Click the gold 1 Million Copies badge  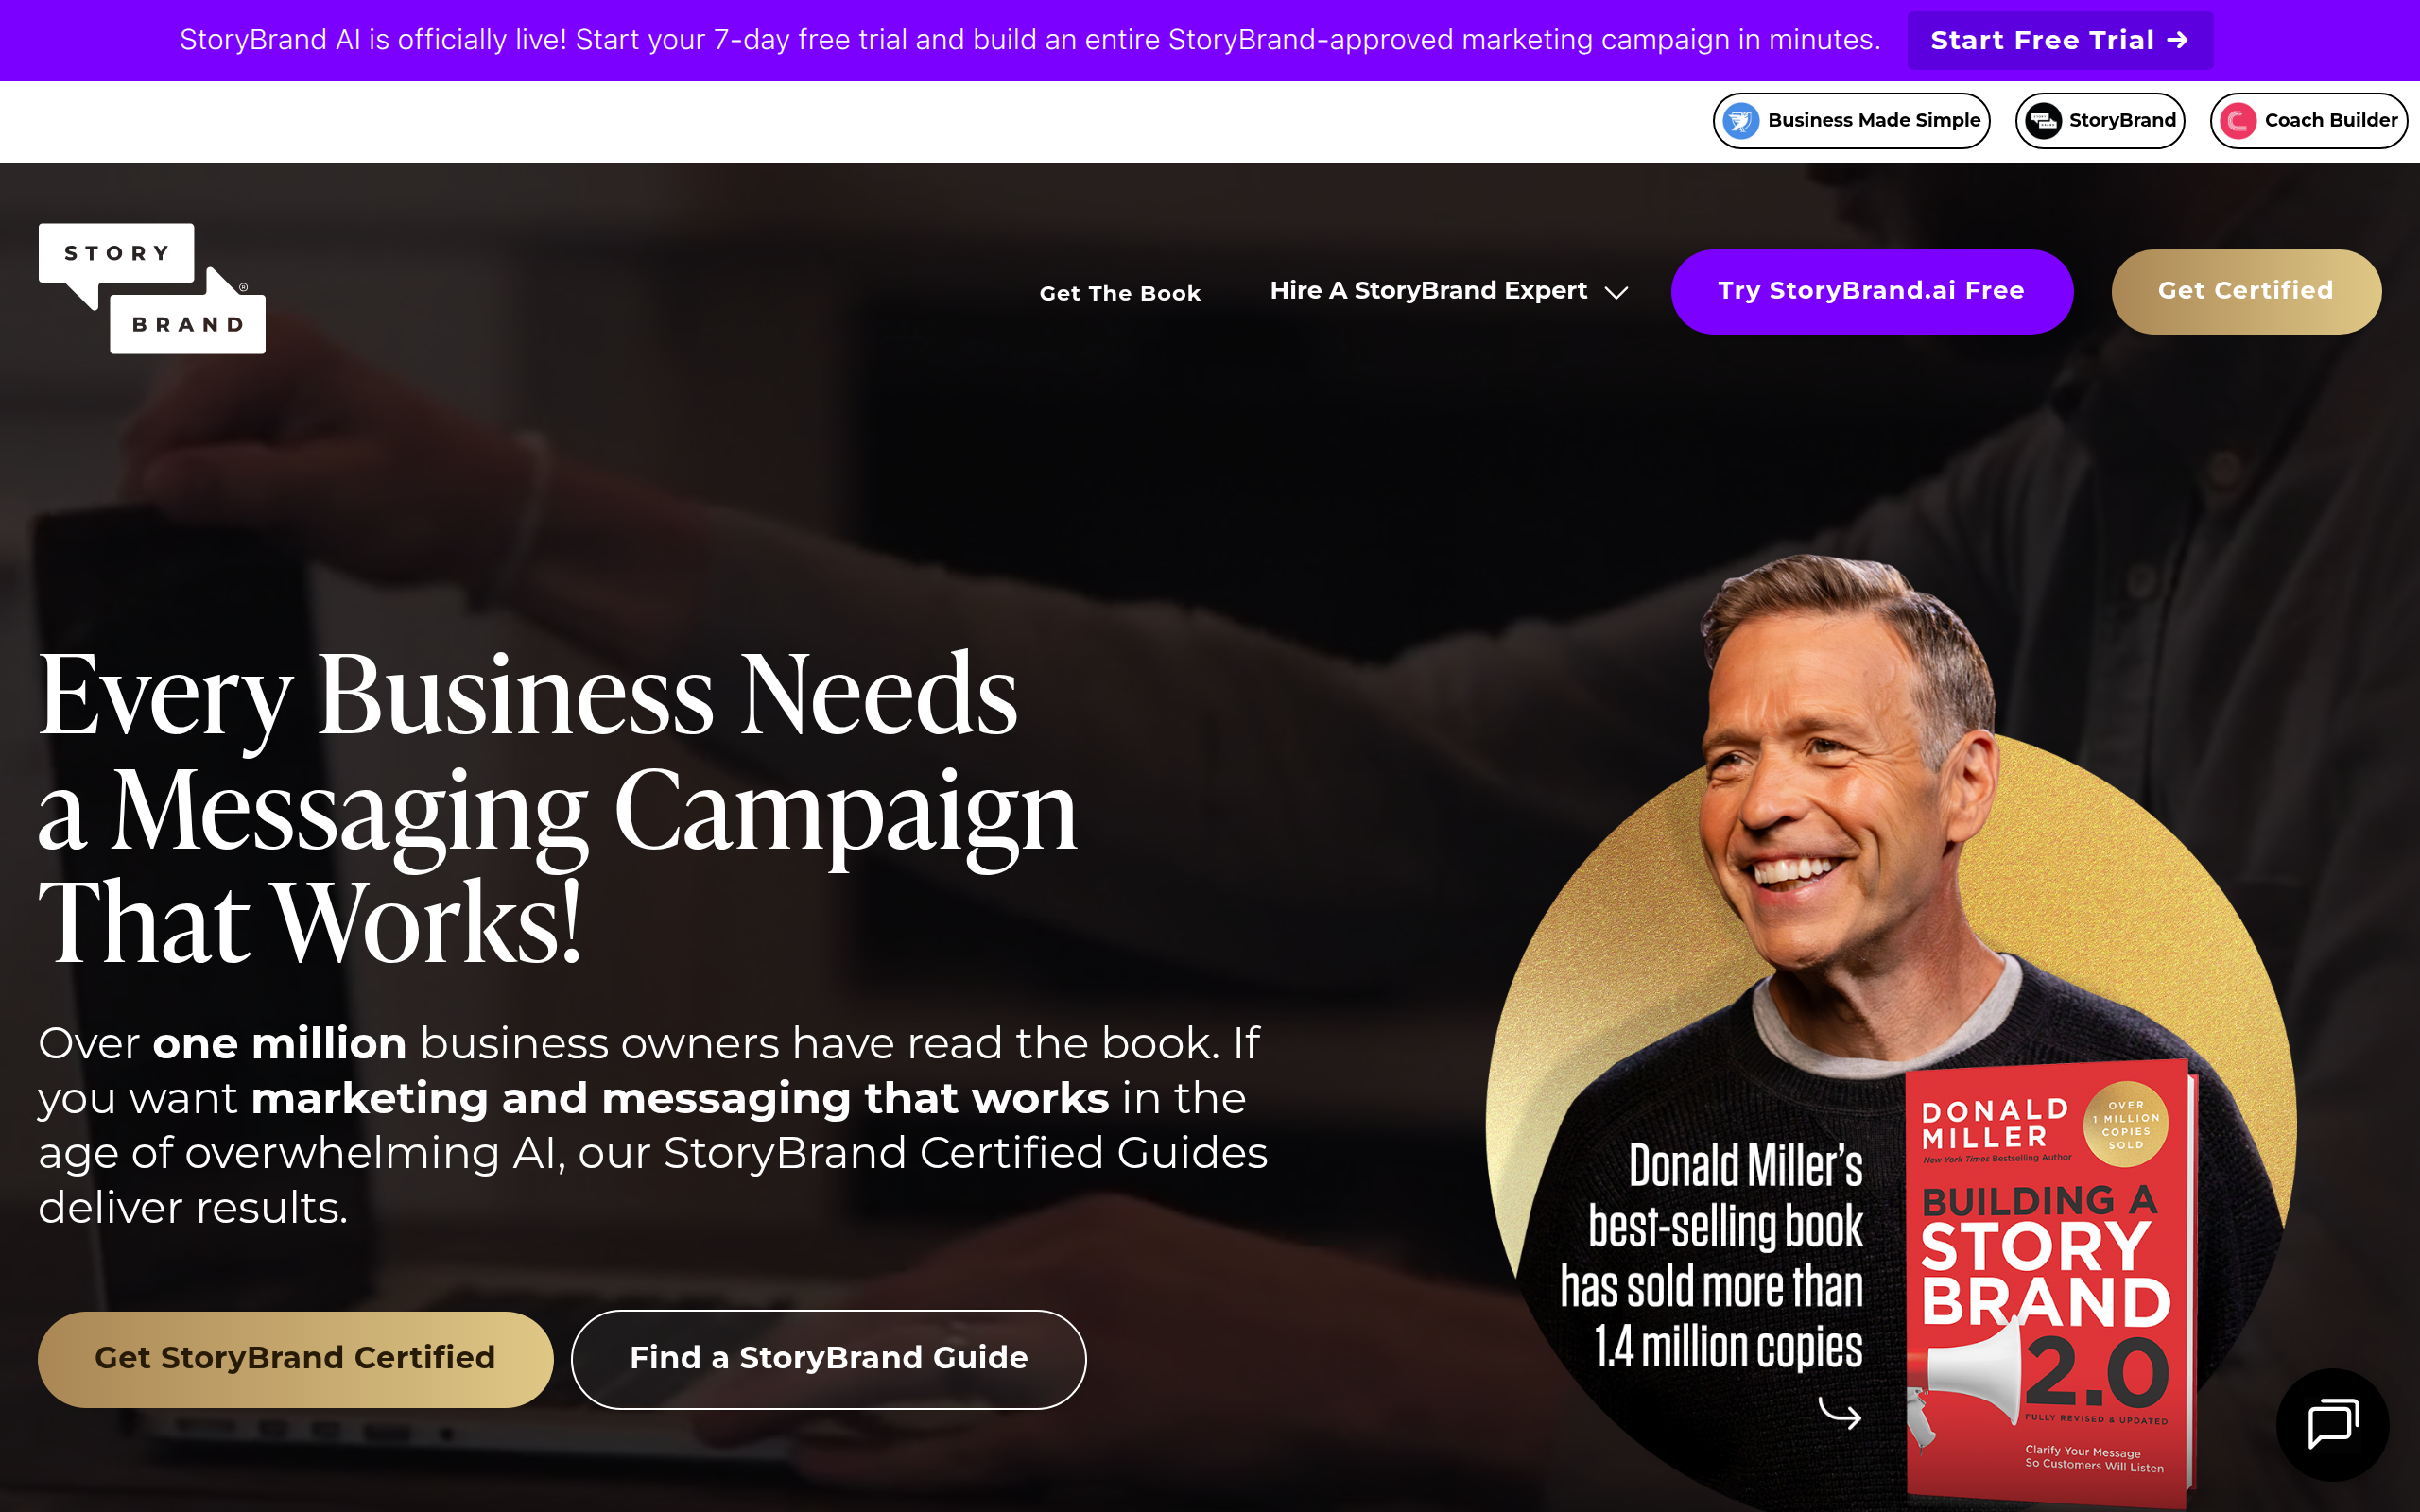[x=2125, y=1125]
